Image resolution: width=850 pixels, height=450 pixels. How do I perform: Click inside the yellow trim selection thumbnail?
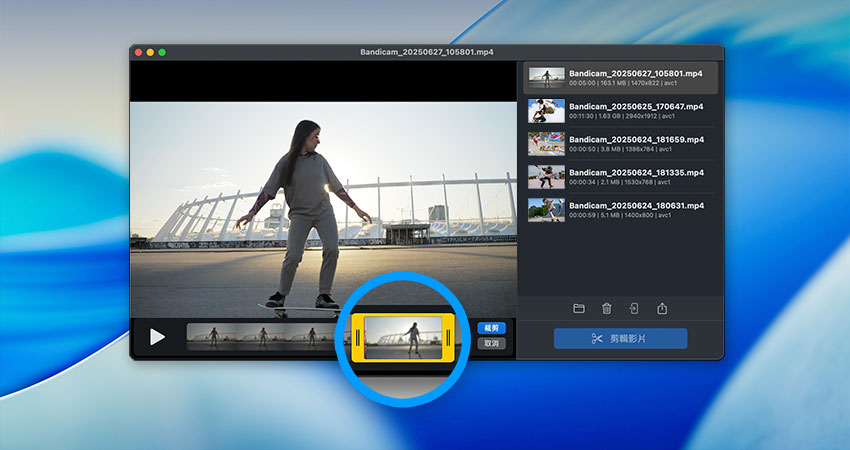(403, 337)
